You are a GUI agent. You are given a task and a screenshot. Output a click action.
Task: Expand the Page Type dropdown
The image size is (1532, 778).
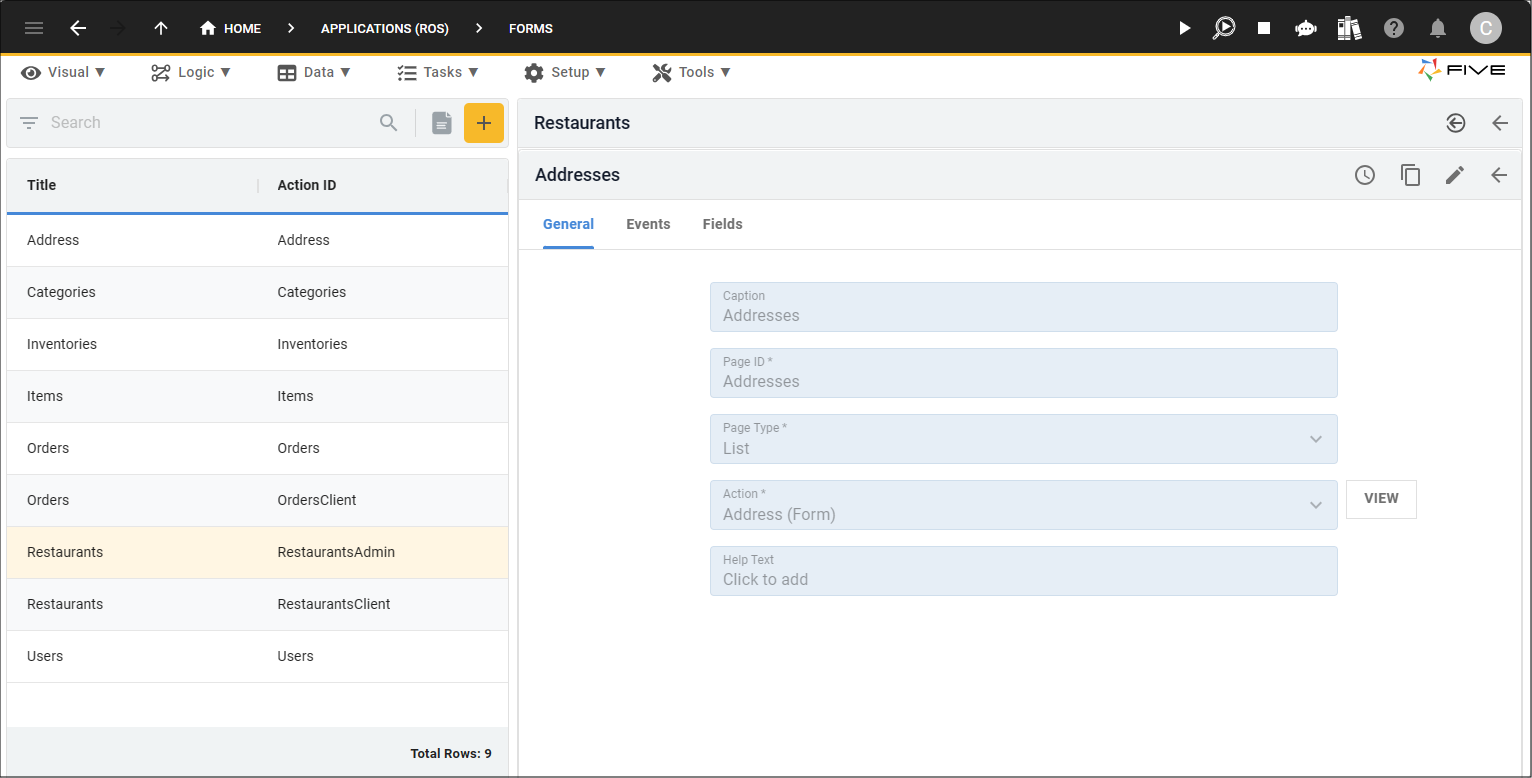coord(1023,439)
